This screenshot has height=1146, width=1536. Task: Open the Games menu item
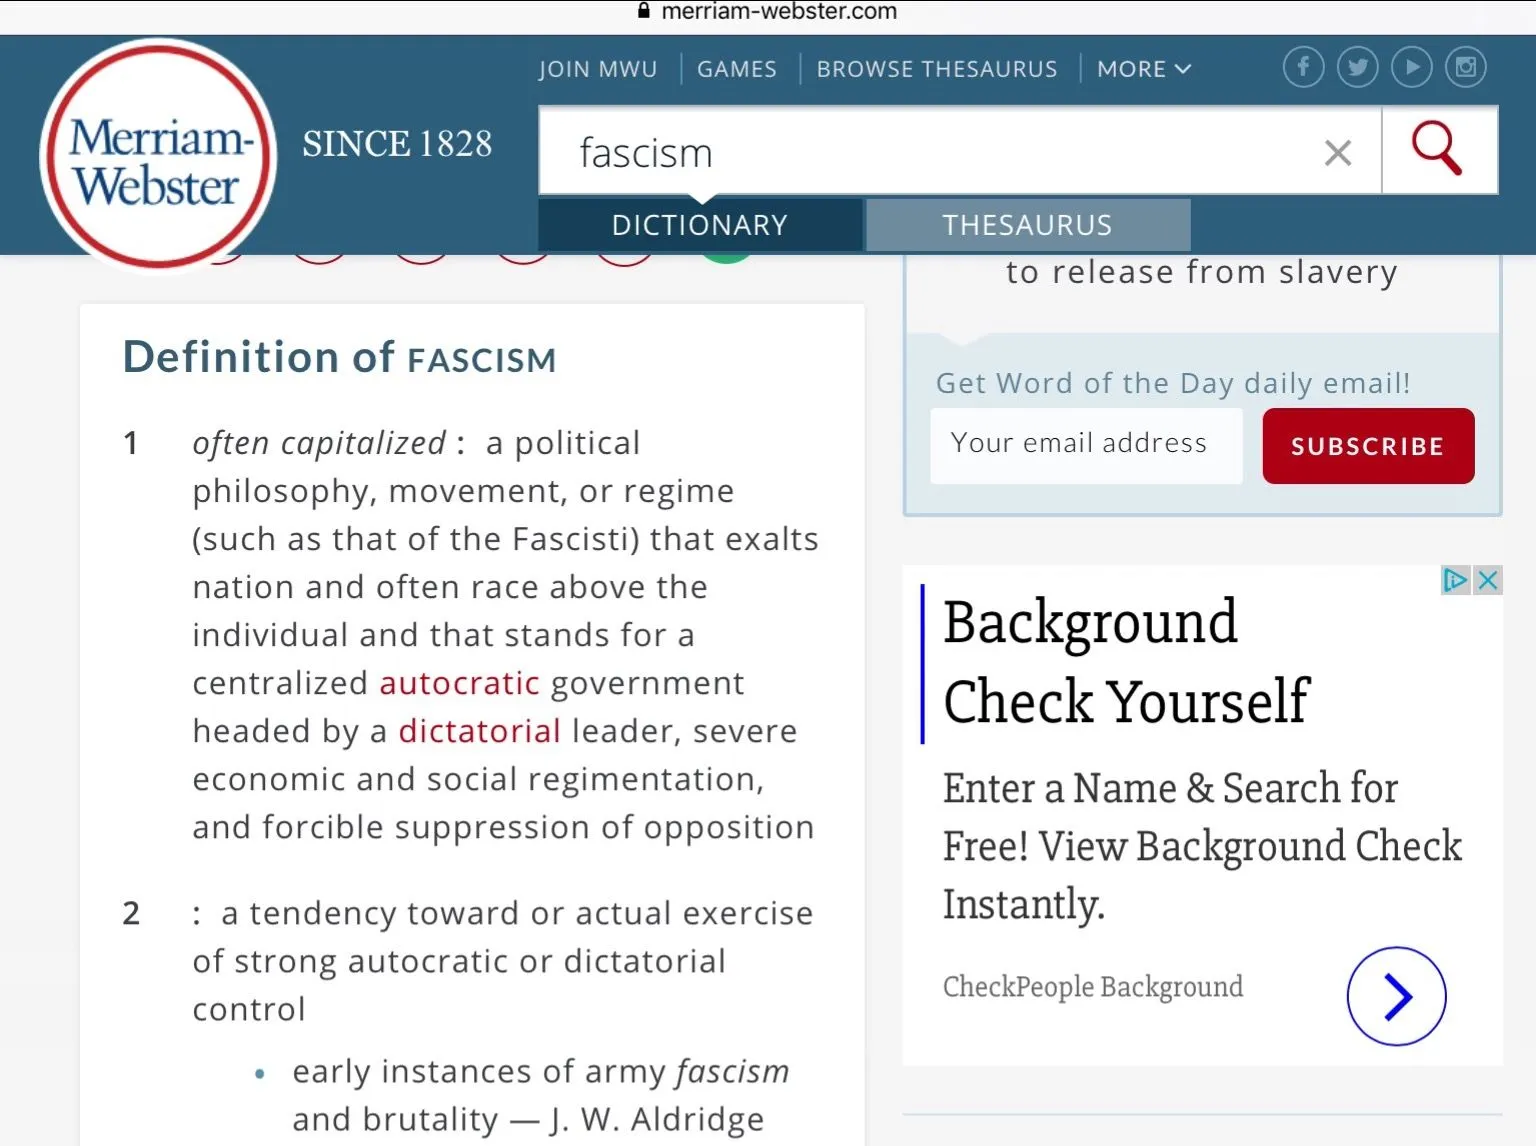pyautogui.click(x=736, y=69)
